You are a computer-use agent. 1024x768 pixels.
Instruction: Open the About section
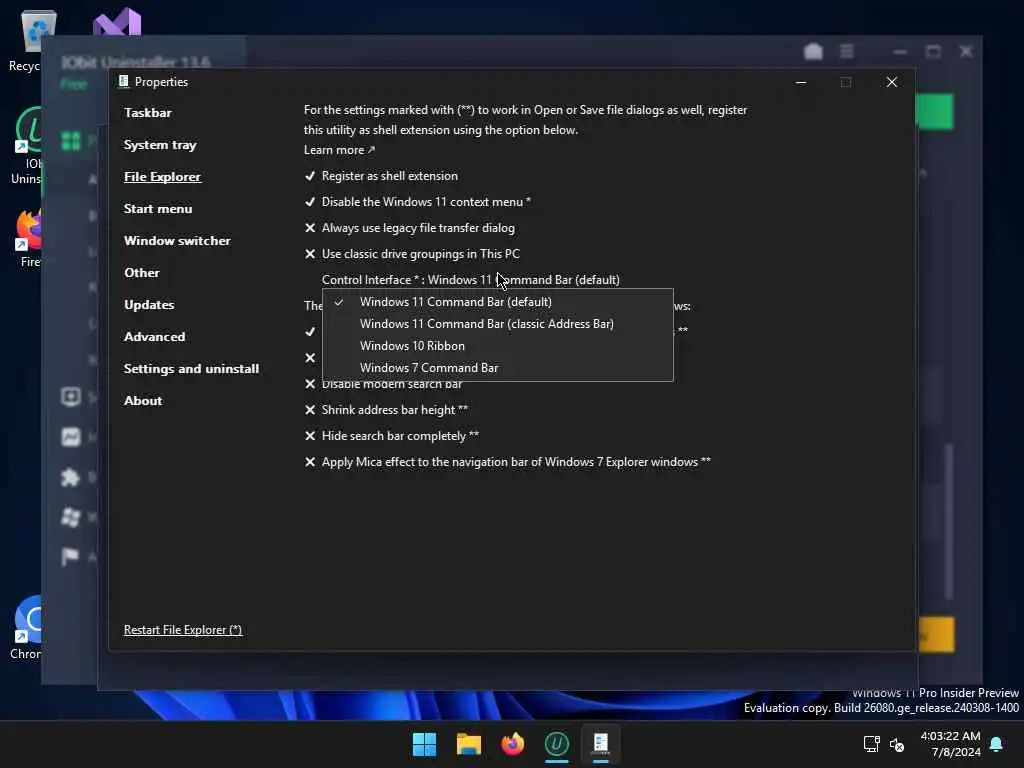coord(143,400)
